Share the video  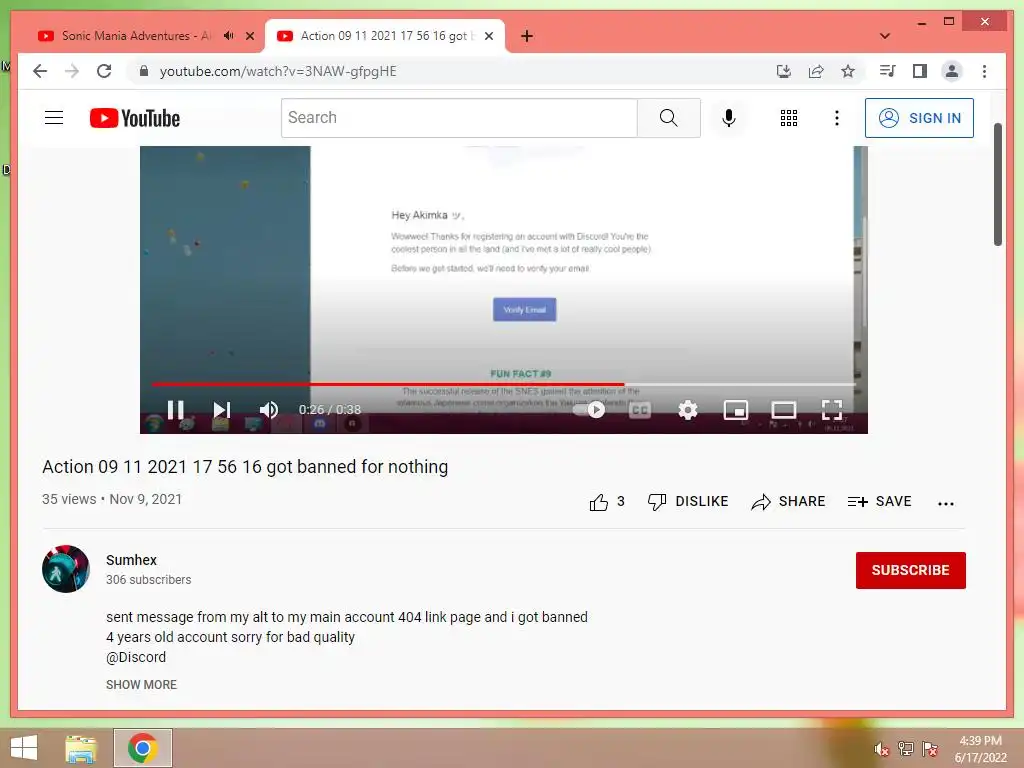tap(788, 502)
